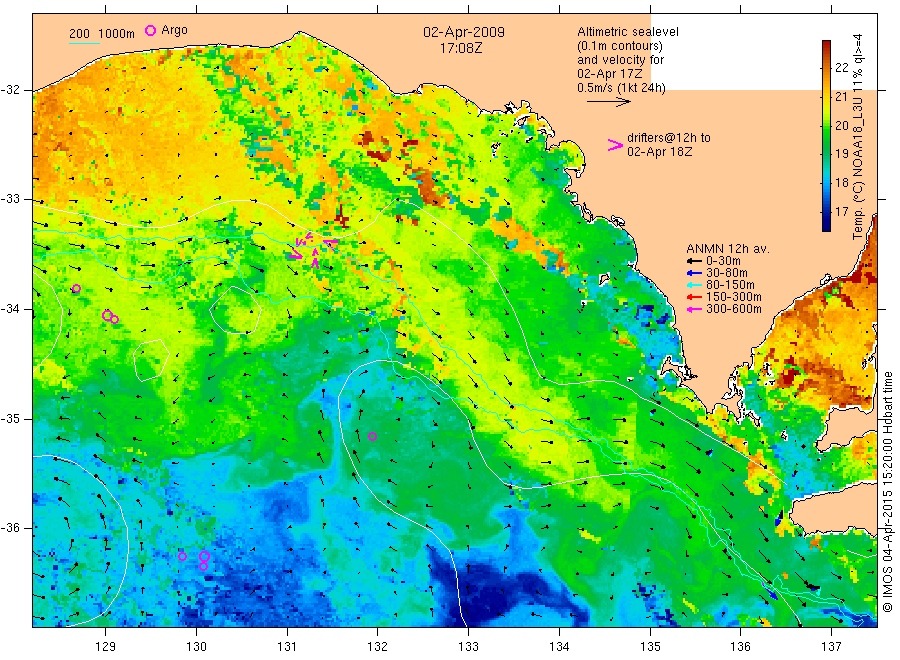Click the longitude axis label '132'

point(378,647)
